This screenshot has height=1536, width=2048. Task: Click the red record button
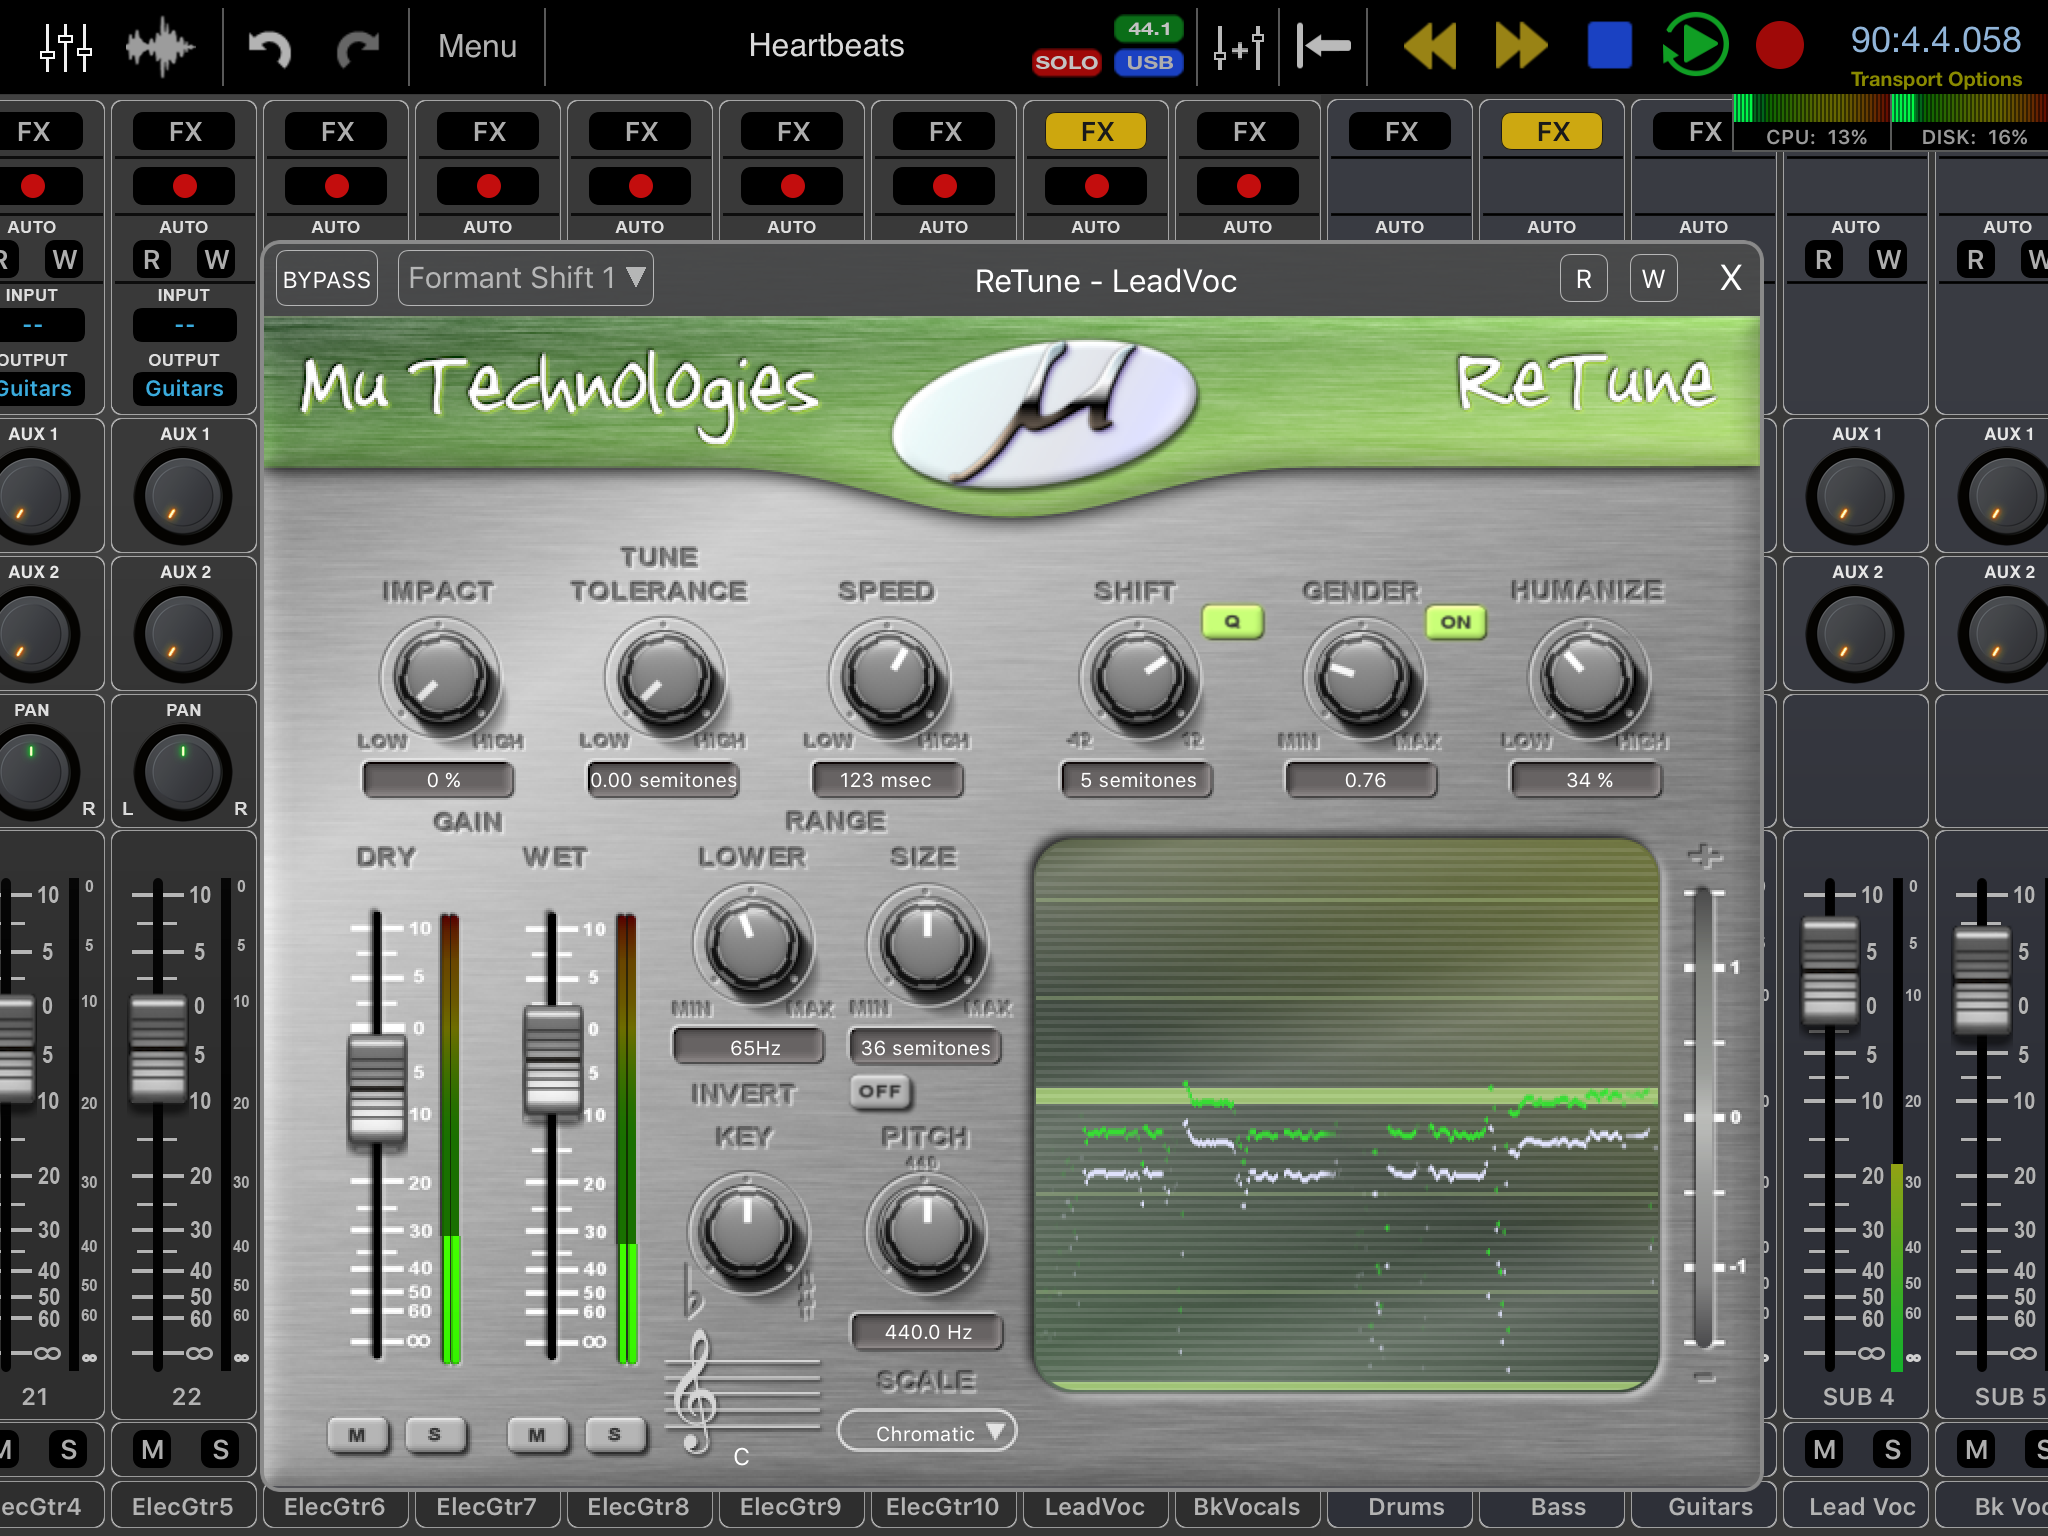[1779, 46]
